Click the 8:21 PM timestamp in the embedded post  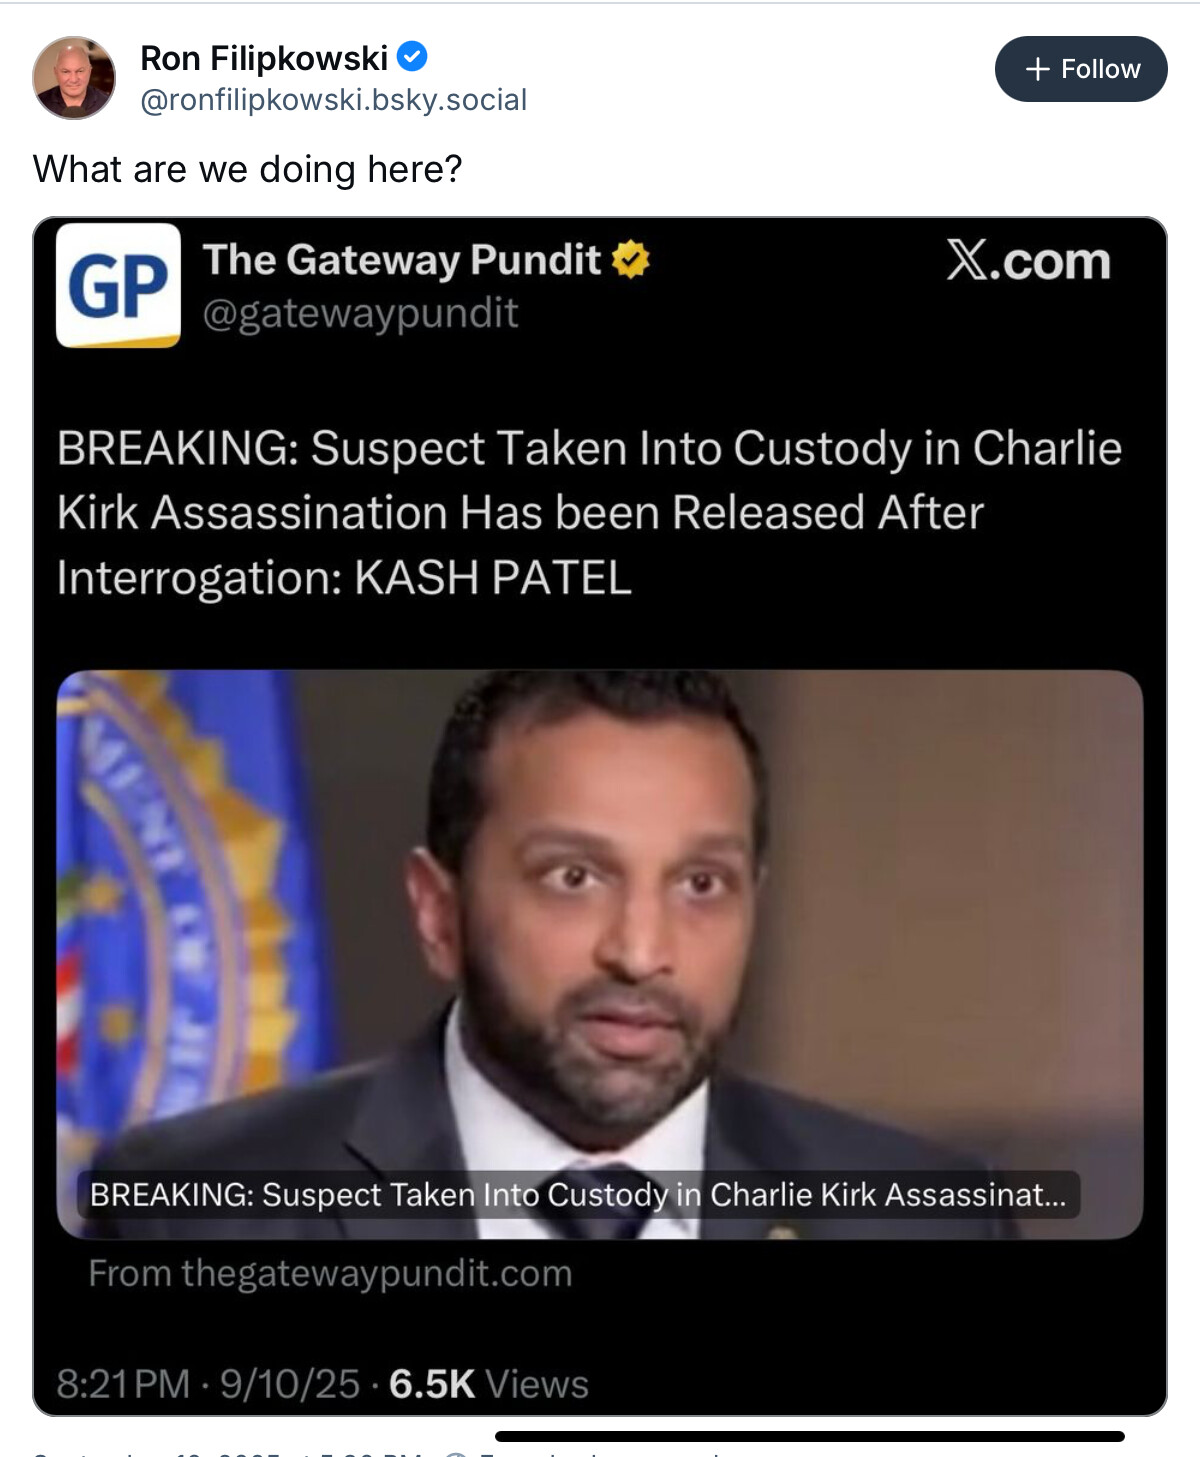[123, 1384]
